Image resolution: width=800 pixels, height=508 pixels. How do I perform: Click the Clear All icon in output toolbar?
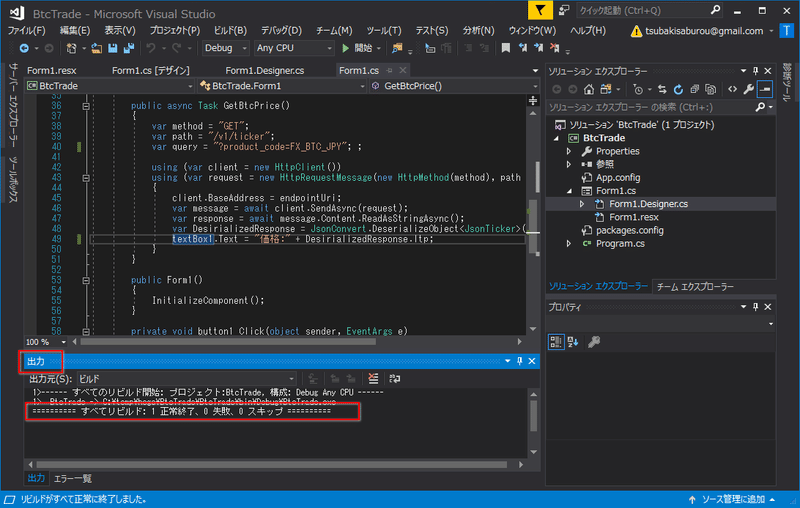coord(373,378)
